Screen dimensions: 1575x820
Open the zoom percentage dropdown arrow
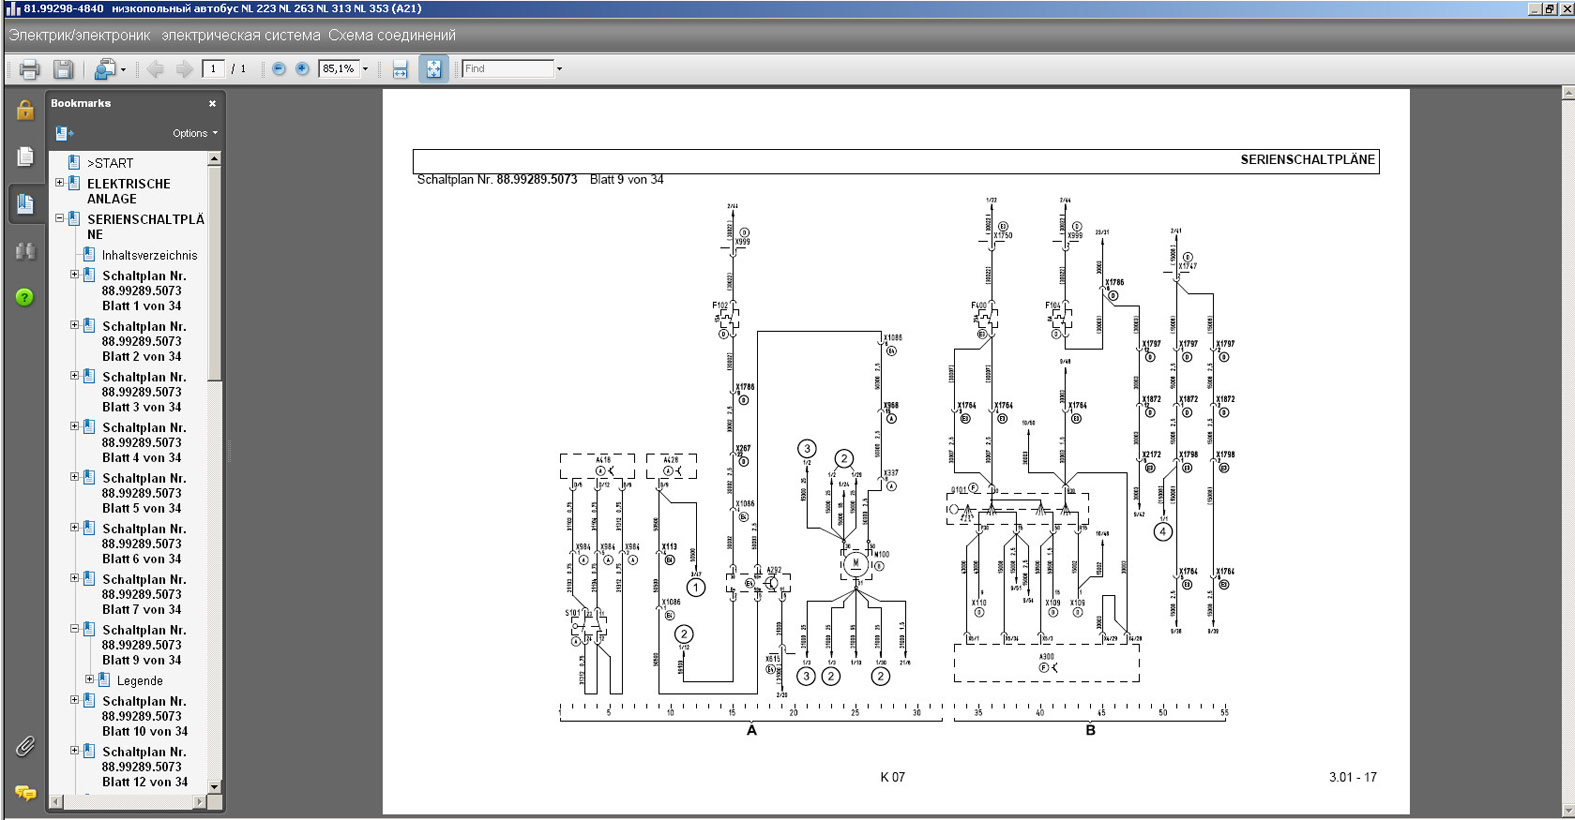pos(365,69)
